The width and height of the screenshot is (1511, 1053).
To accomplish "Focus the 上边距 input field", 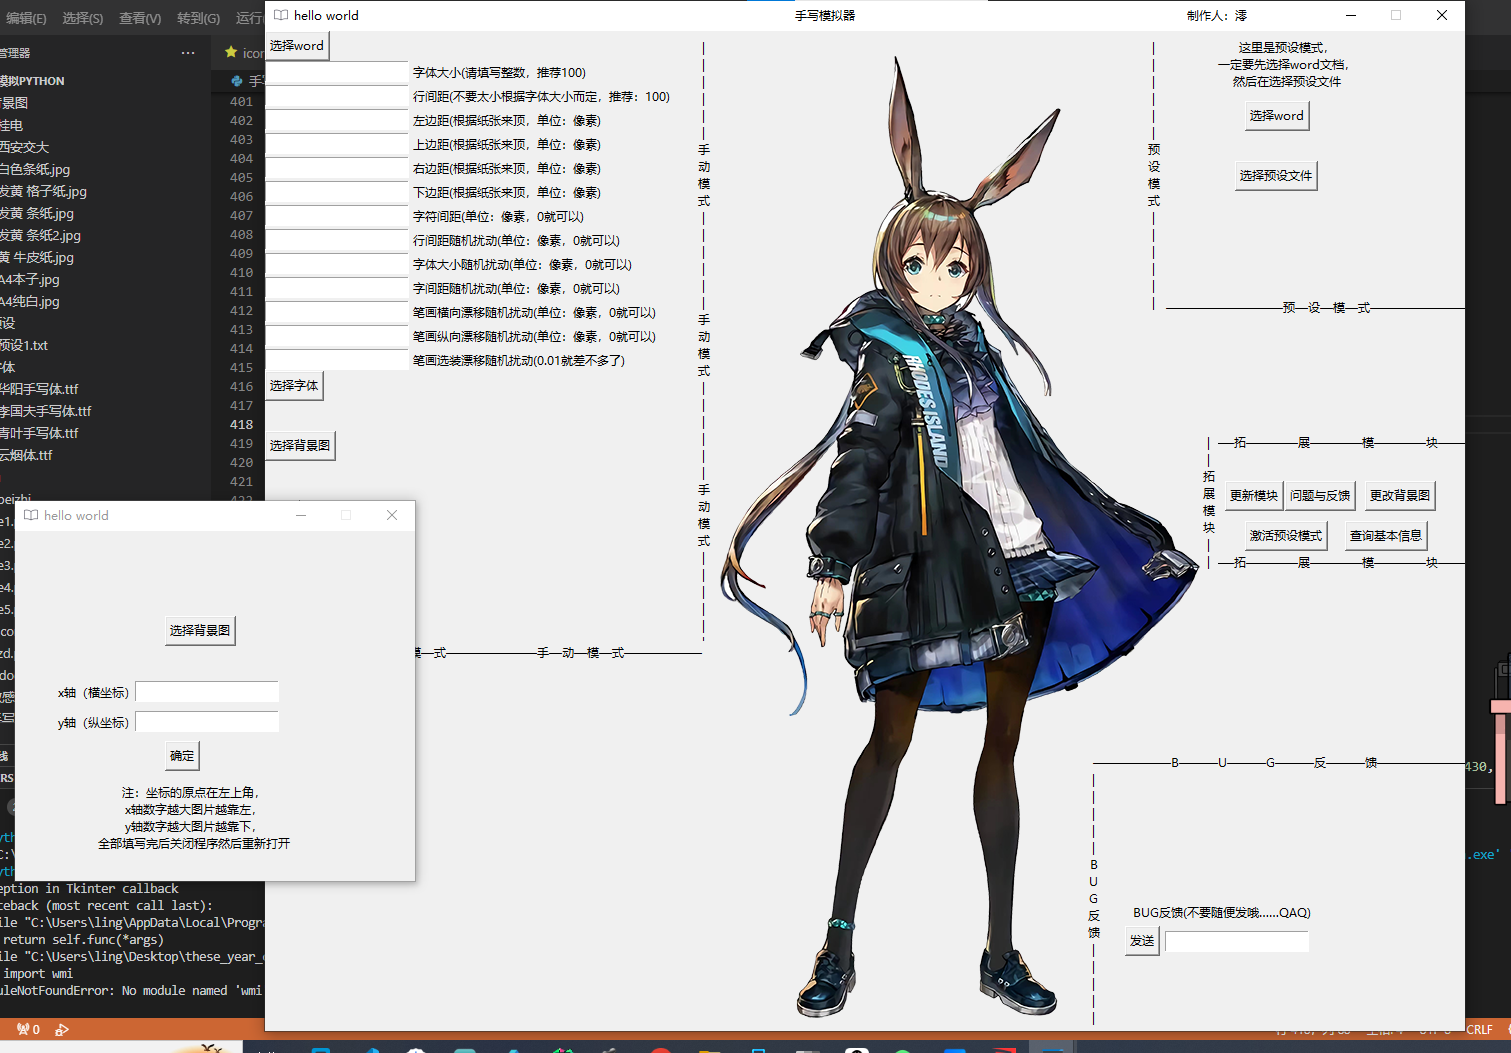I will (337, 144).
